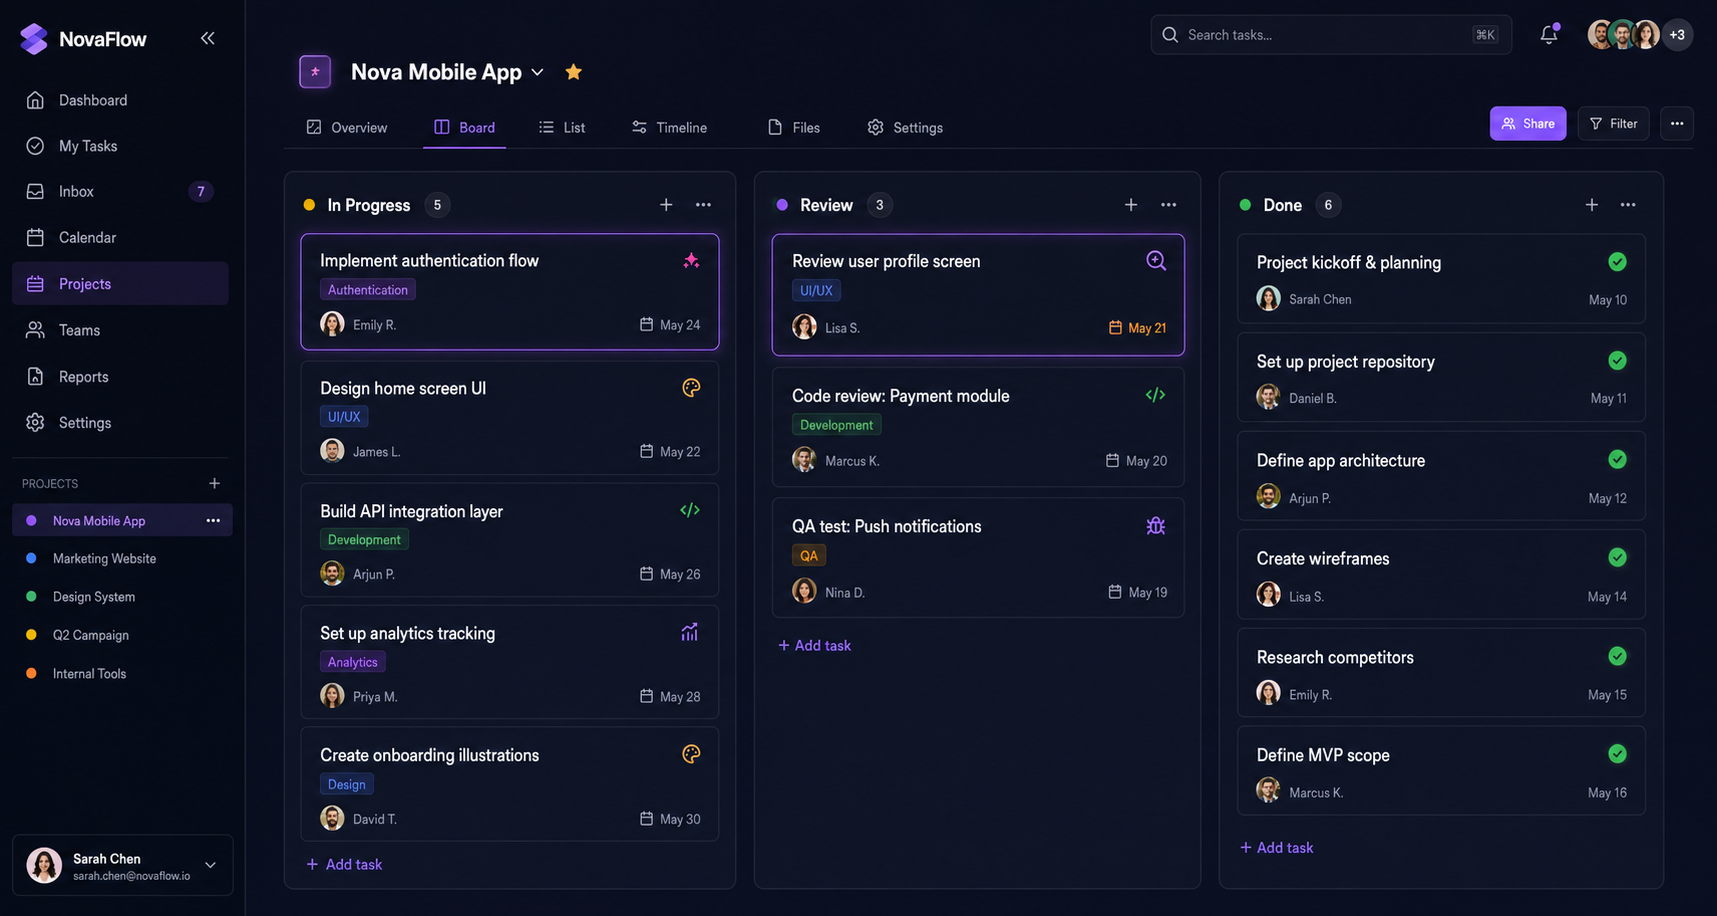Toggle completion check on Define app architecture

(x=1617, y=459)
